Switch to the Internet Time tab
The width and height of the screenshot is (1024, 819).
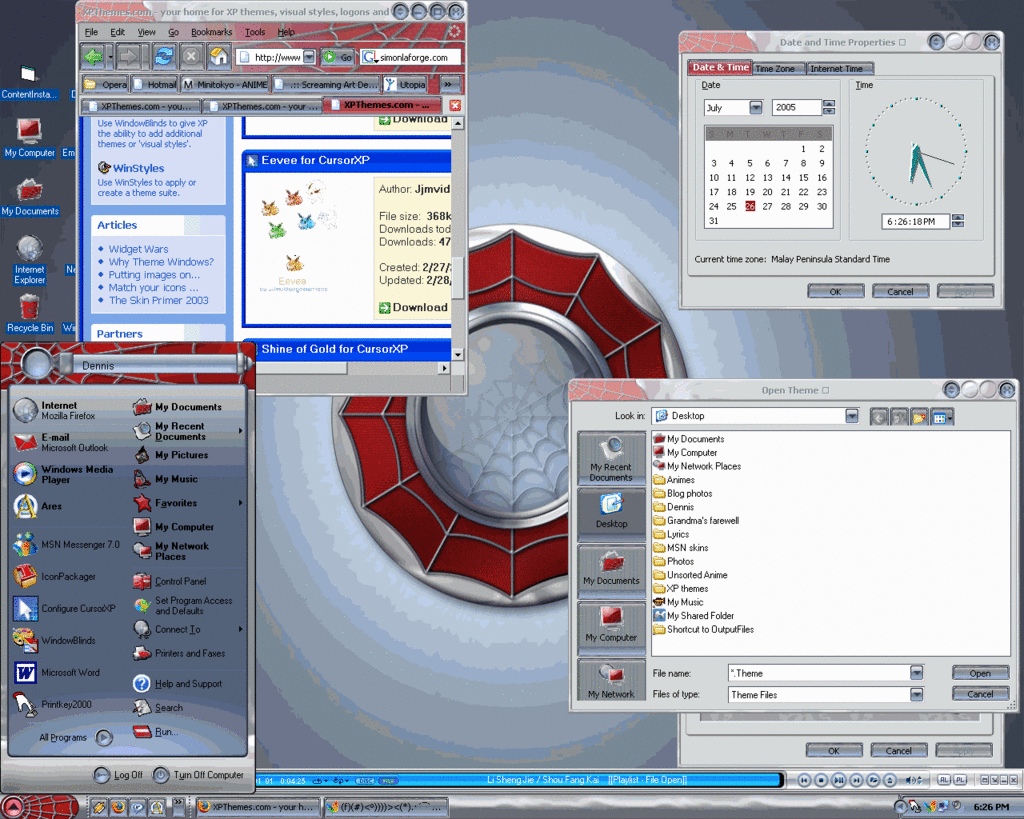coord(837,68)
